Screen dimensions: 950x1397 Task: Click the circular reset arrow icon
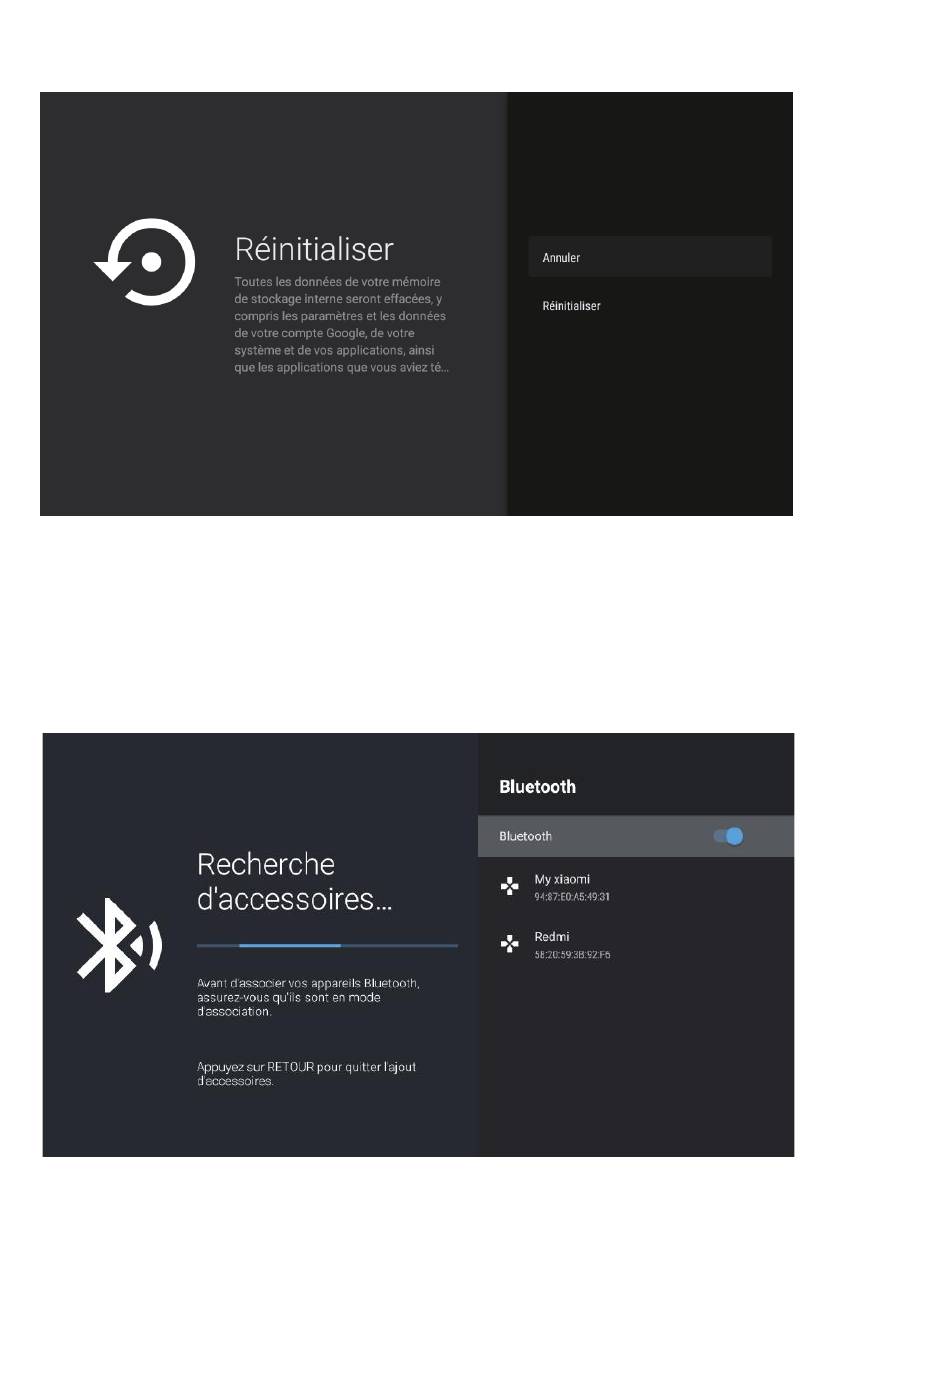(145, 262)
